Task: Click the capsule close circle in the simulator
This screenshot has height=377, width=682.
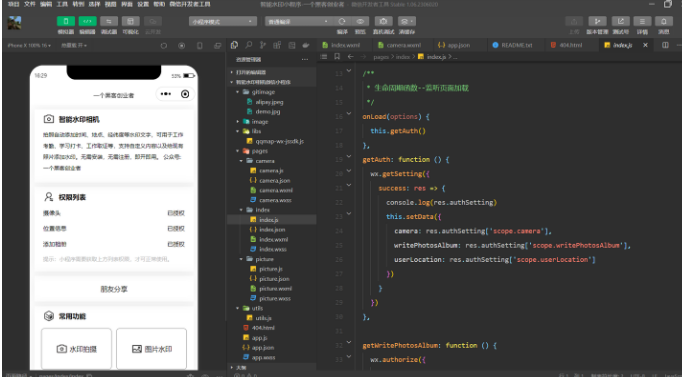Action: click(185, 94)
